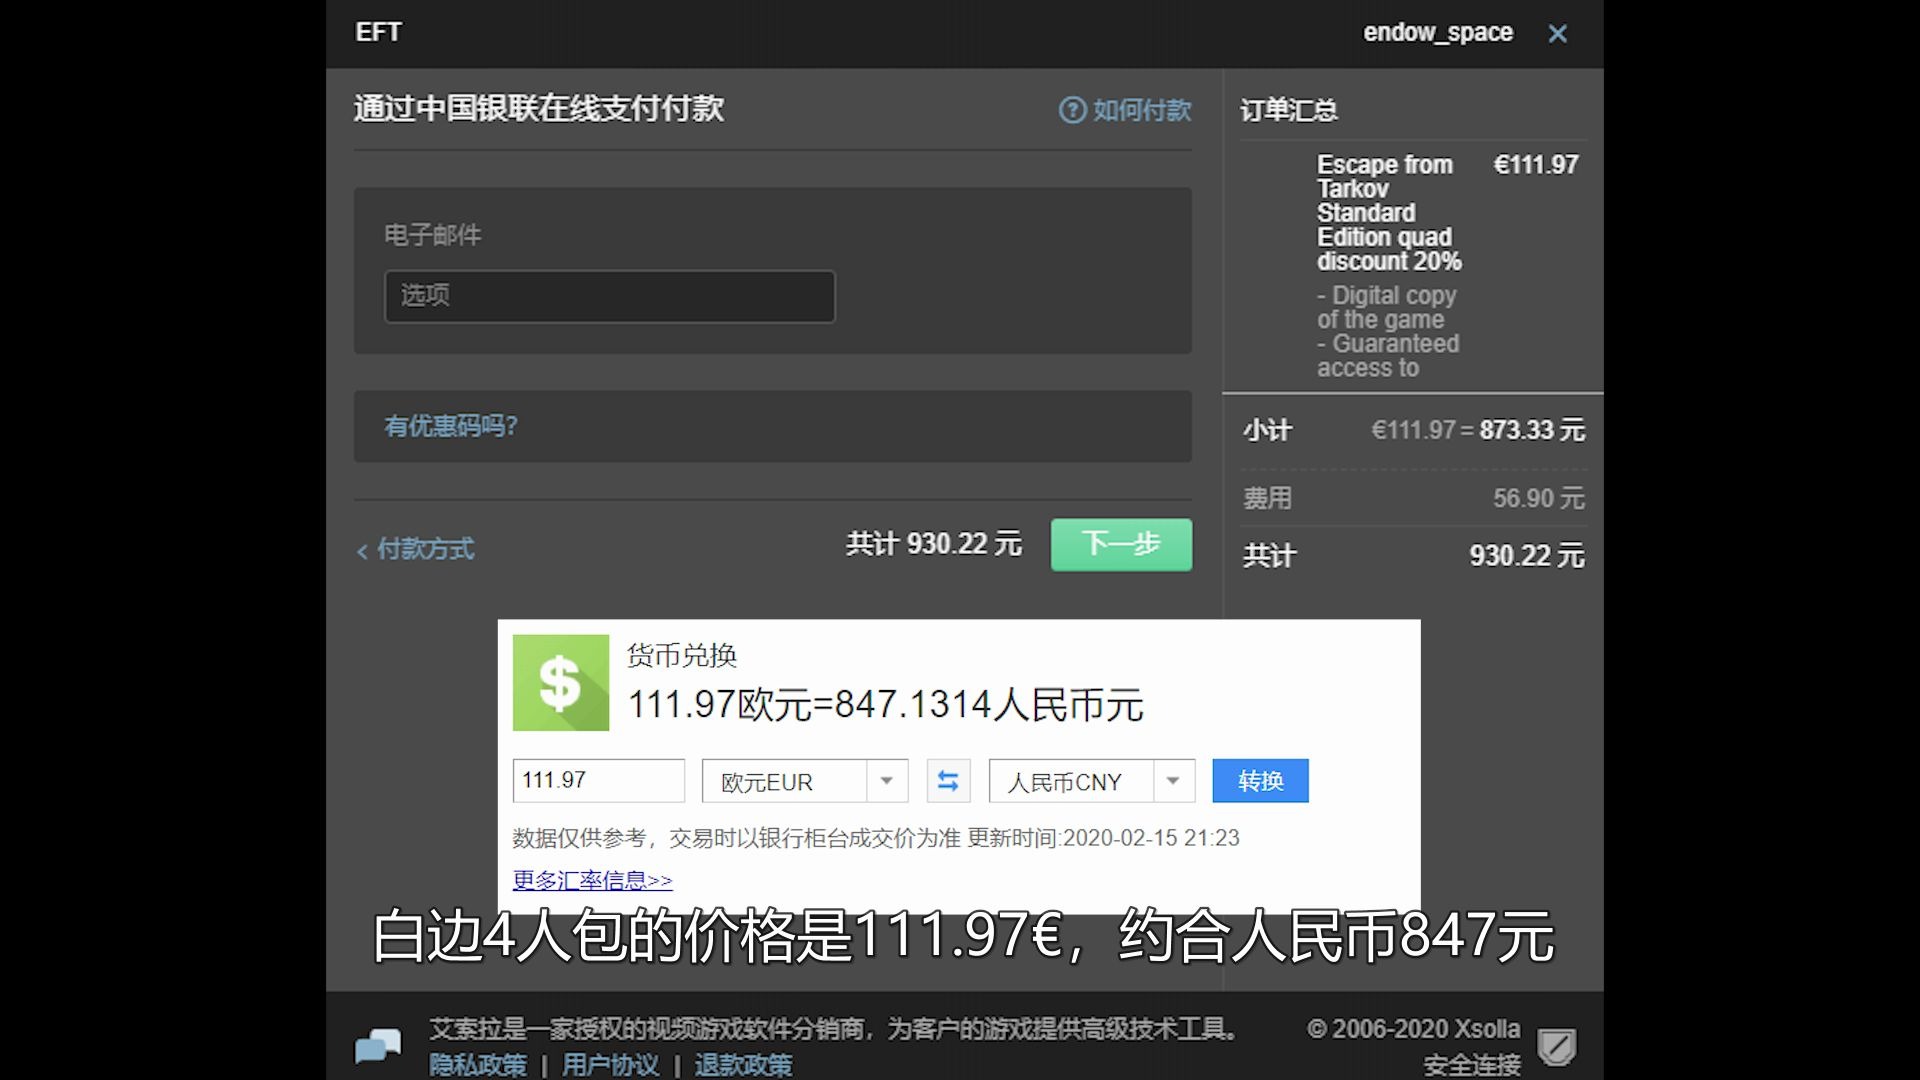Click the green dollar currency exchange icon
Viewport: 1920px width, 1080px height.
click(561, 683)
